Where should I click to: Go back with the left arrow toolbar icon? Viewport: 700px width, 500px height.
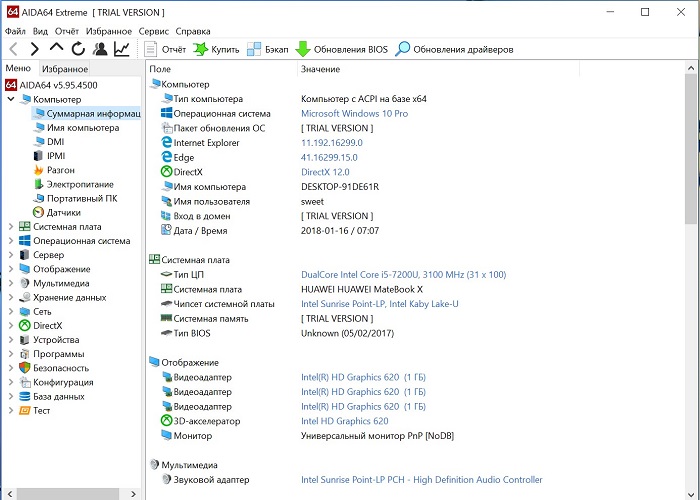pos(13,49)
